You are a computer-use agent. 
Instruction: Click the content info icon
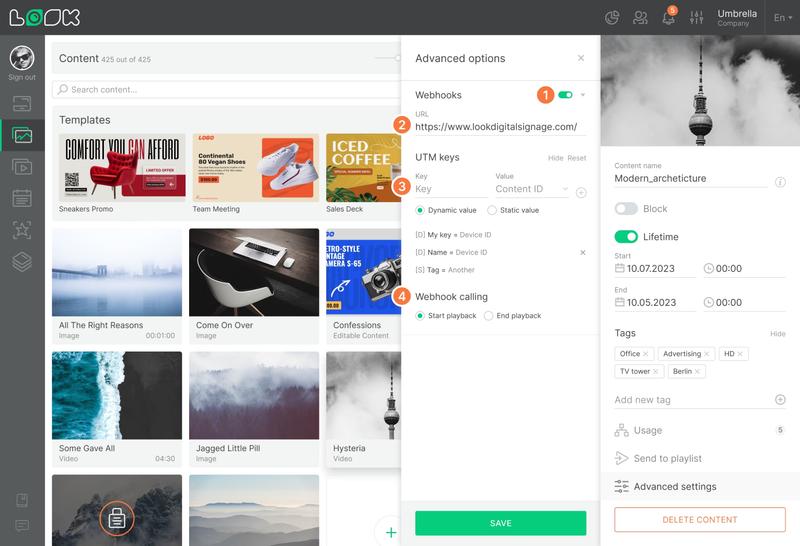780,182
